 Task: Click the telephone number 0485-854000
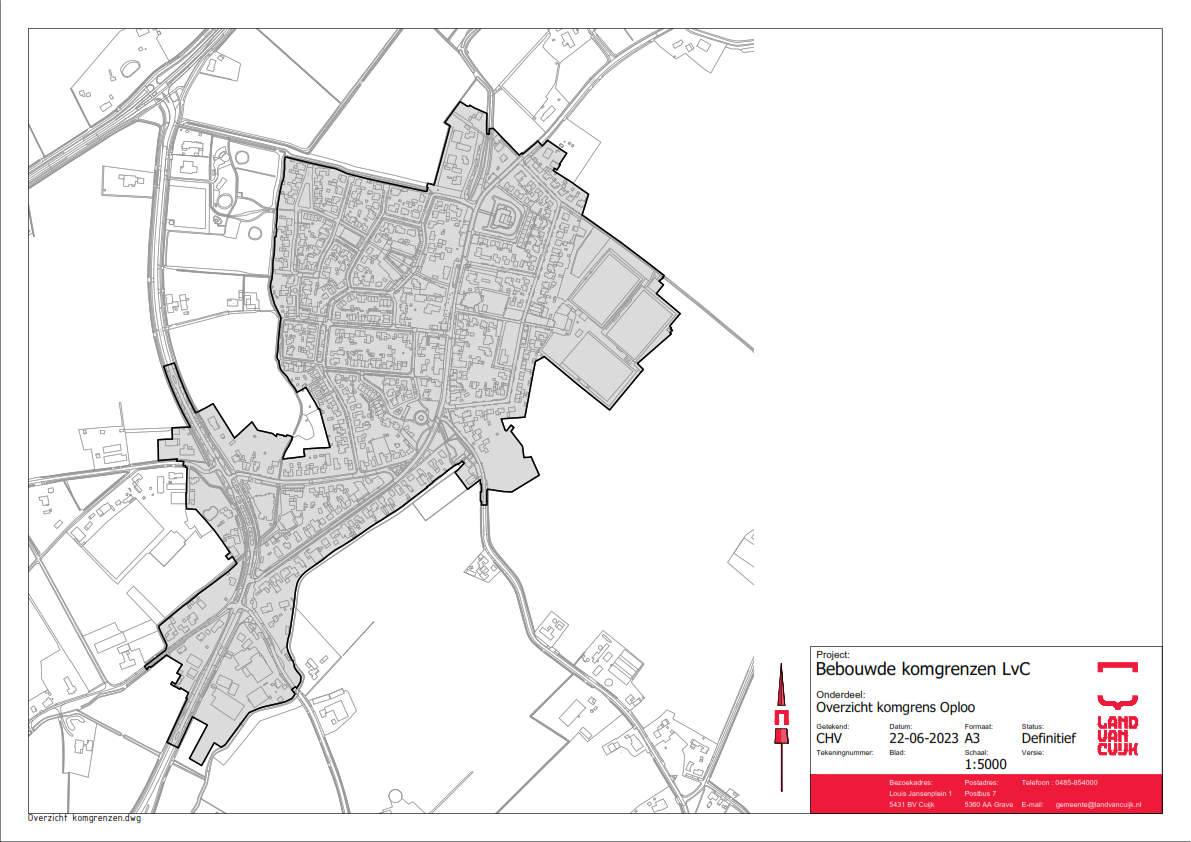tap(1074, 782)
